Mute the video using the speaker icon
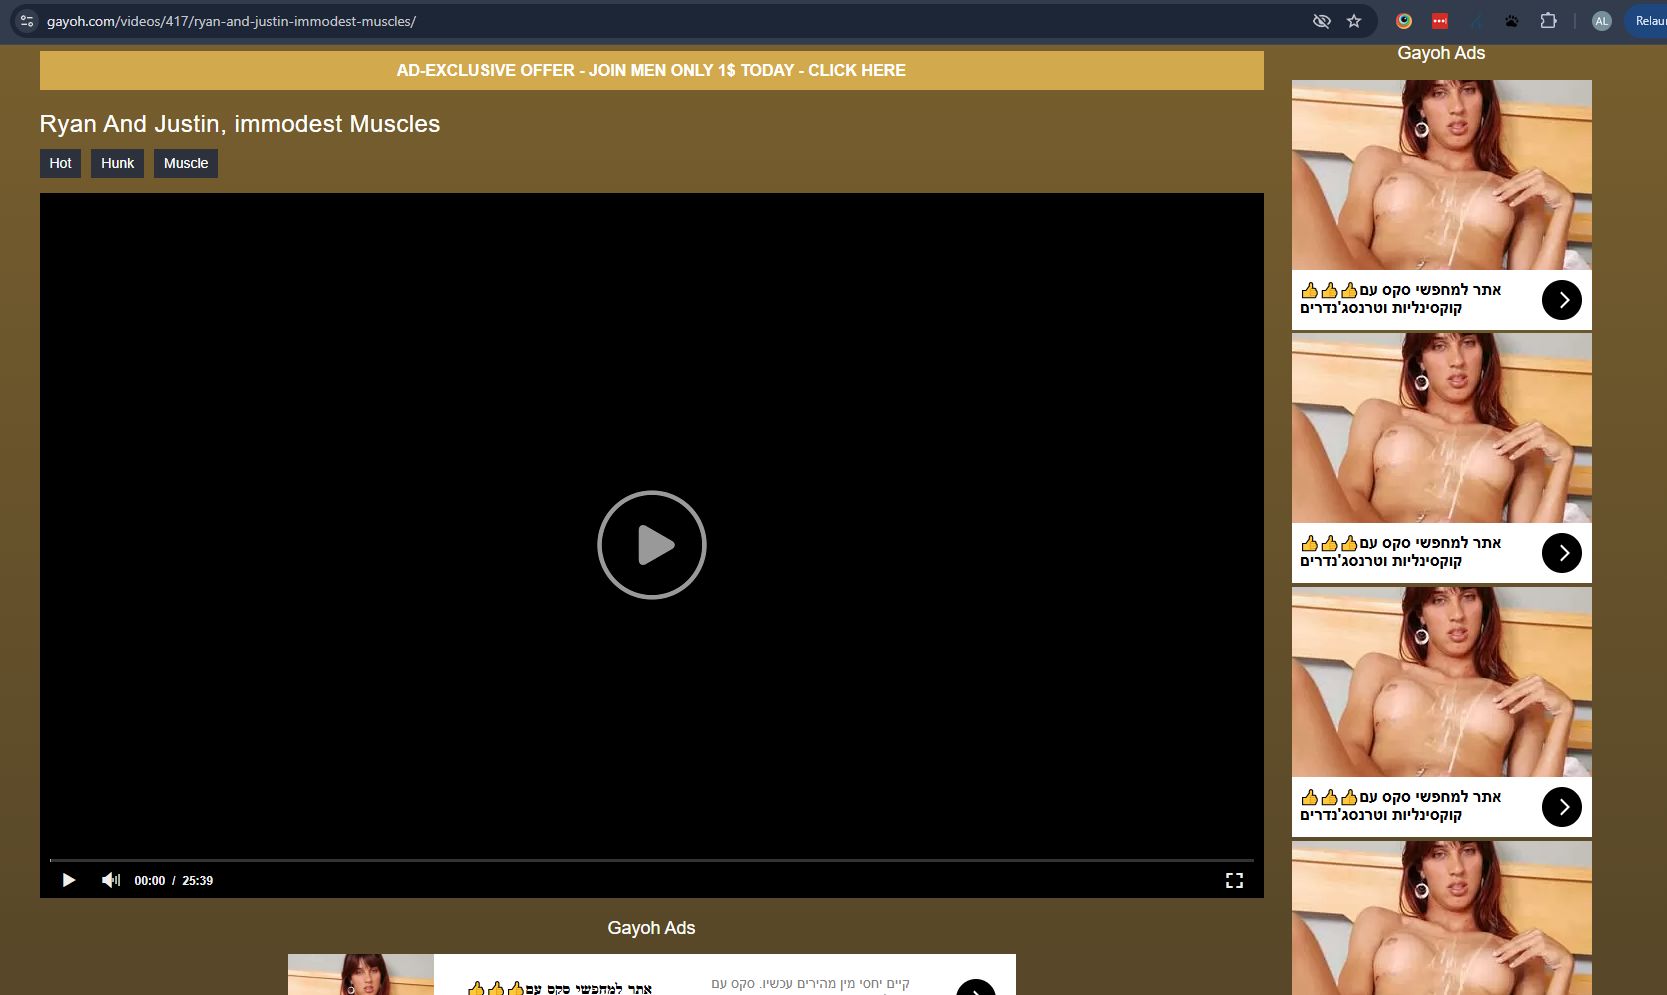 (x=110, y=880)
